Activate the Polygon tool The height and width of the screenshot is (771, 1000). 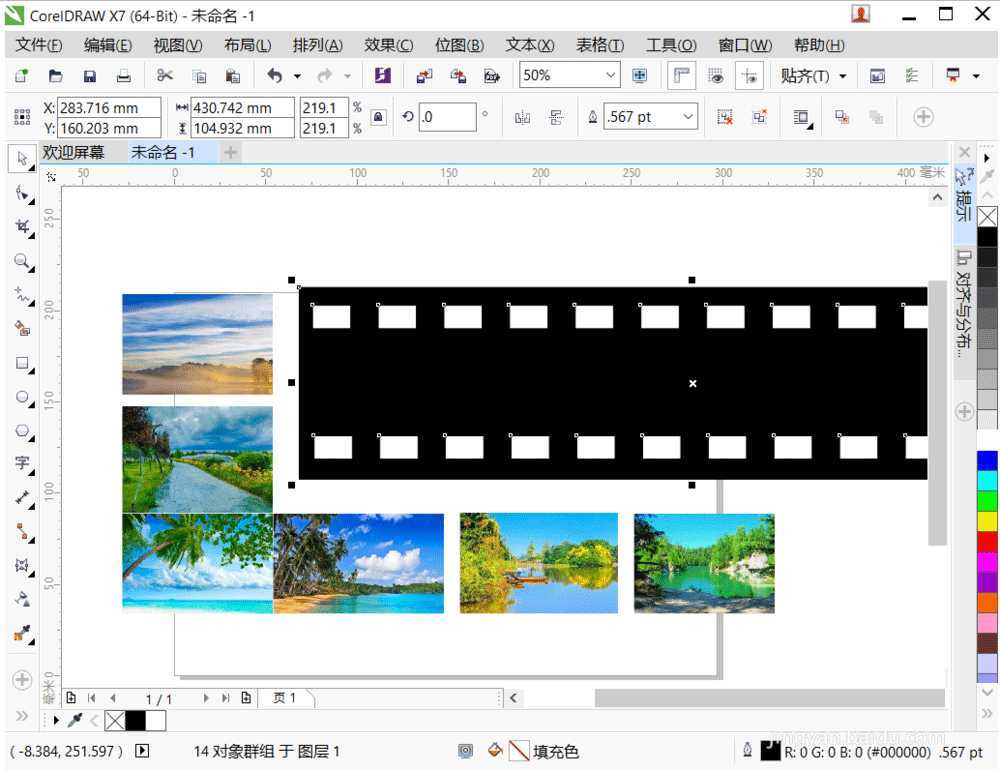click(x=22, y=431)
